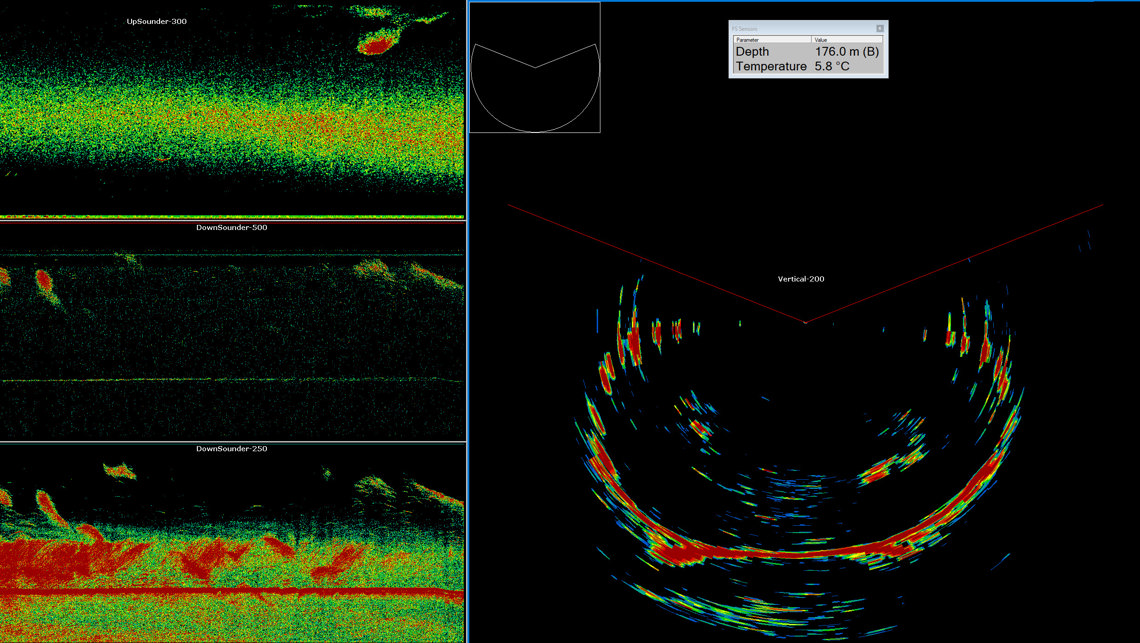The image size is (1140, 643).
Task: Close the sensors readout panel
Action: [x=880, y=29]
